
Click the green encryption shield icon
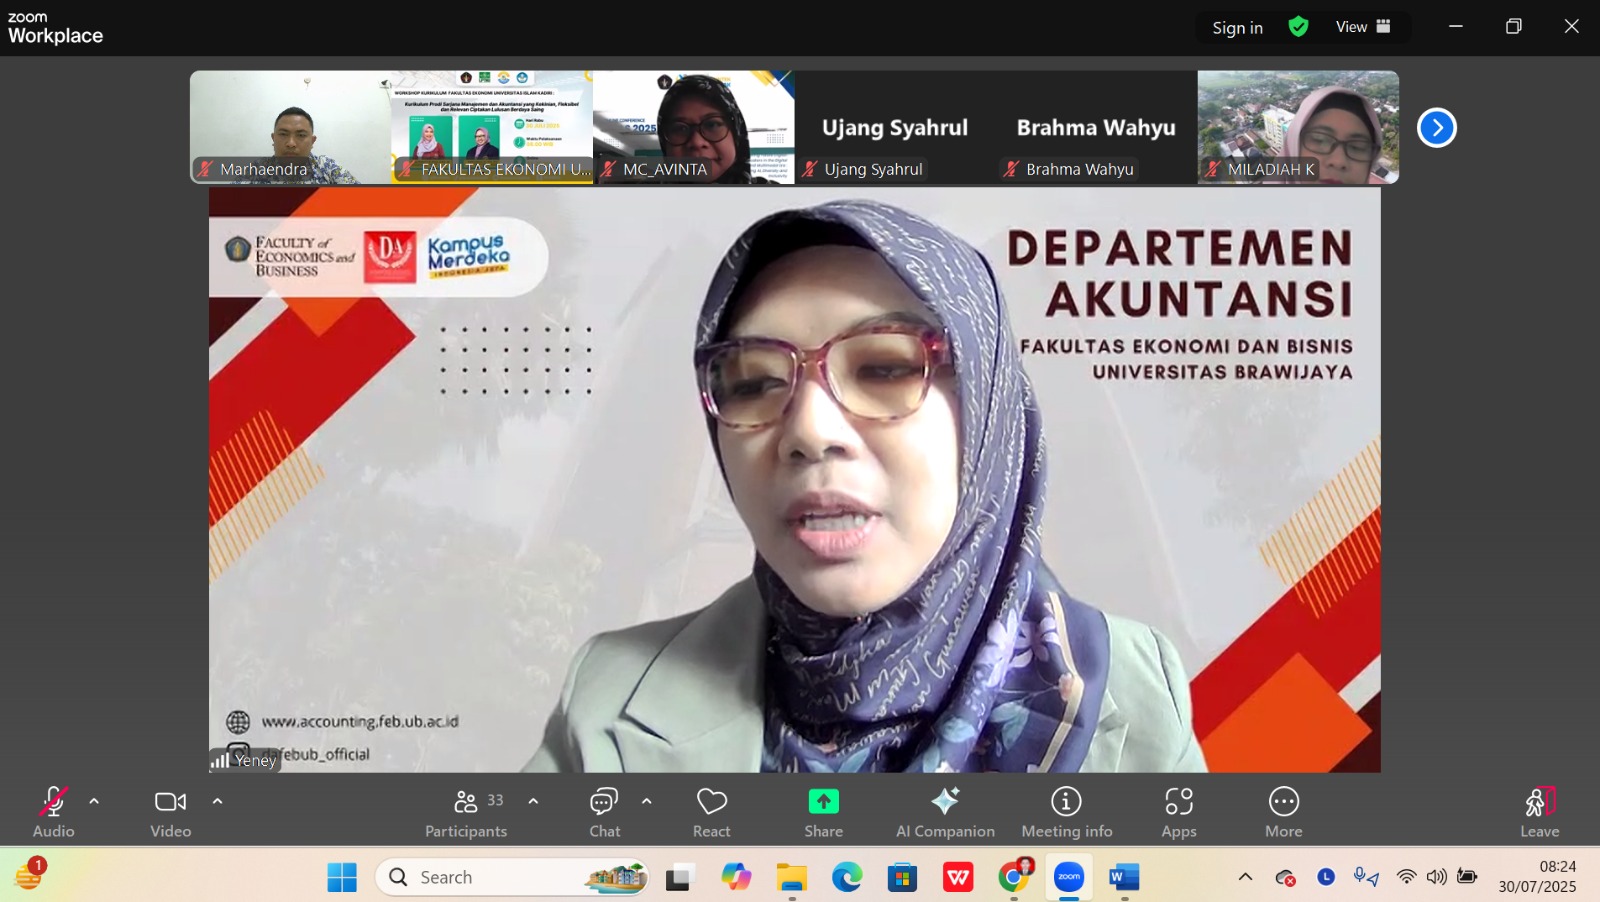(1298, 27)
